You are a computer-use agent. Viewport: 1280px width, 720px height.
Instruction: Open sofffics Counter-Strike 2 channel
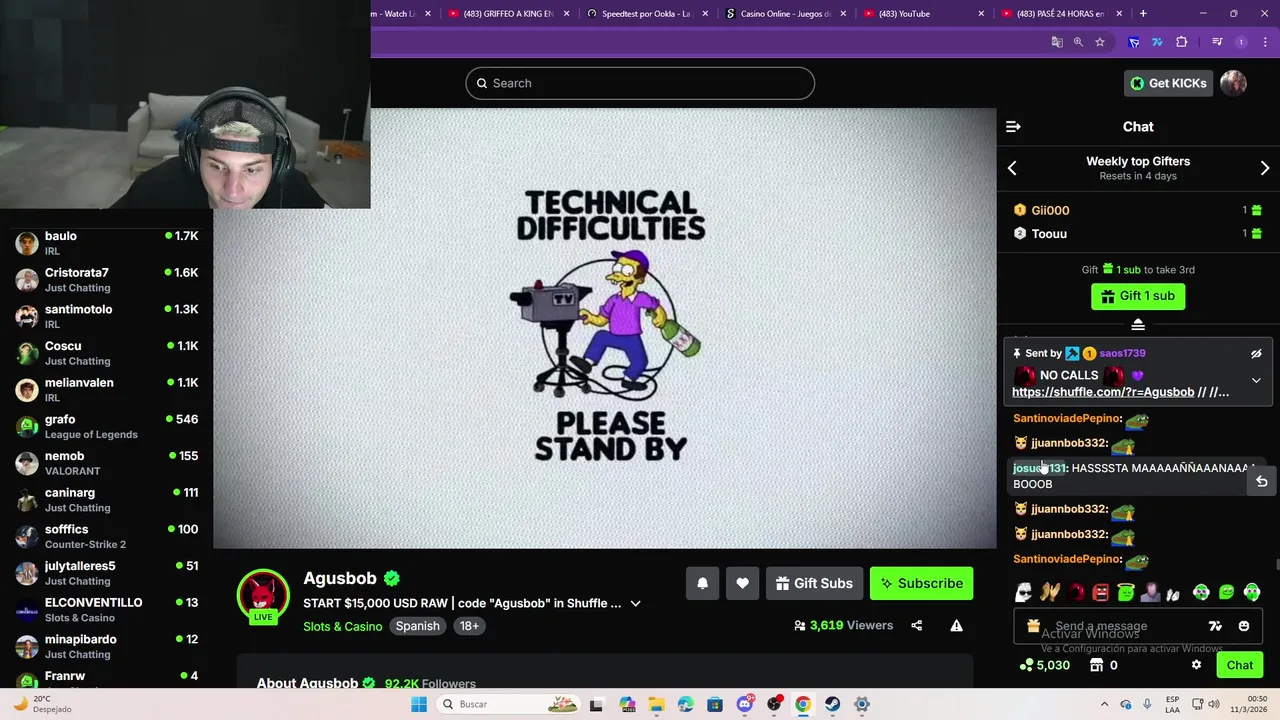[106, 536]
